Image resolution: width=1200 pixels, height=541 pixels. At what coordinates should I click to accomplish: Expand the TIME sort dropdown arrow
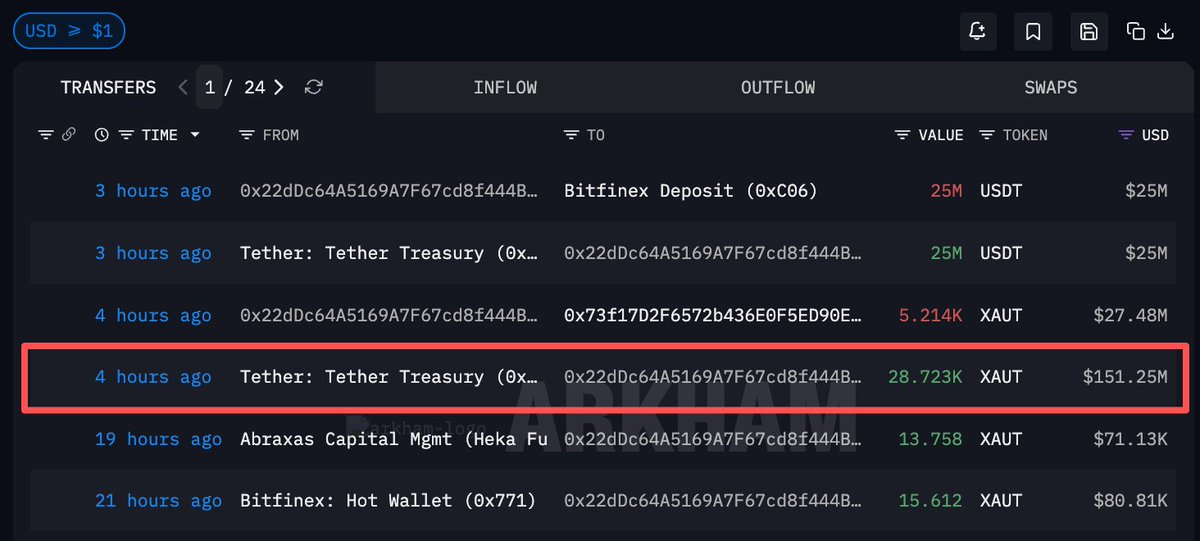coord(195,135)
